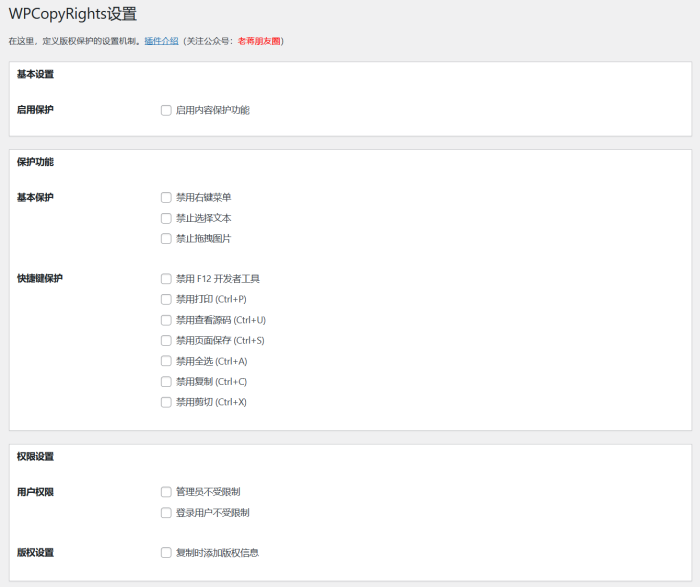700x587 pixels.
Task: Click the 基本保护 row label
Action: [35, 197]
